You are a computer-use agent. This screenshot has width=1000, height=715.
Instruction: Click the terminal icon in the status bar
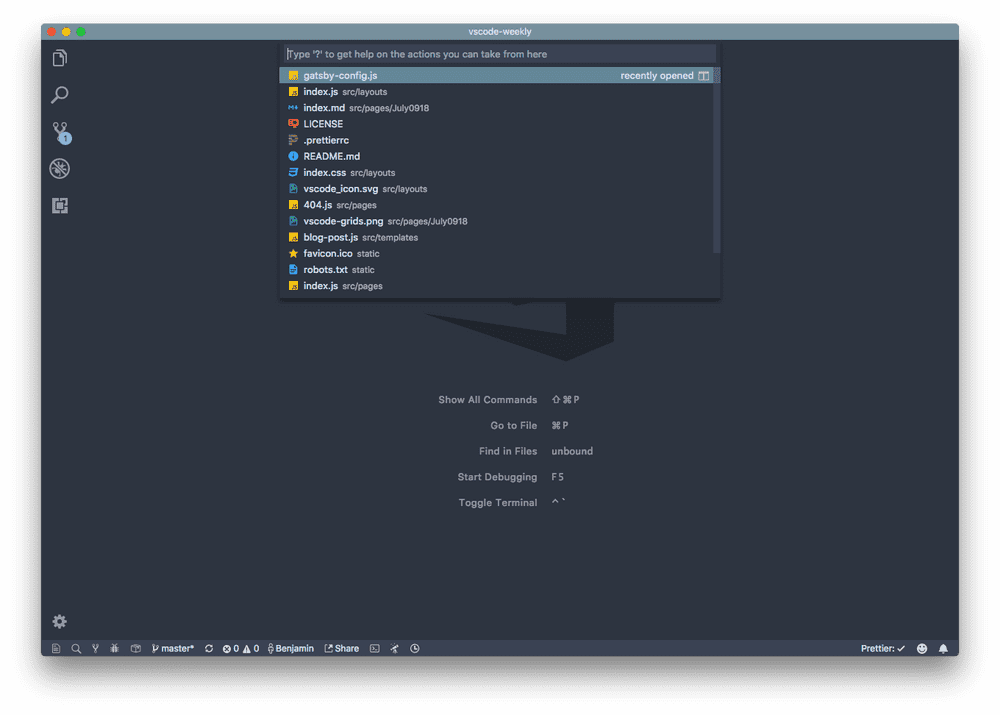pyautogui.click(x=375, y=648)
